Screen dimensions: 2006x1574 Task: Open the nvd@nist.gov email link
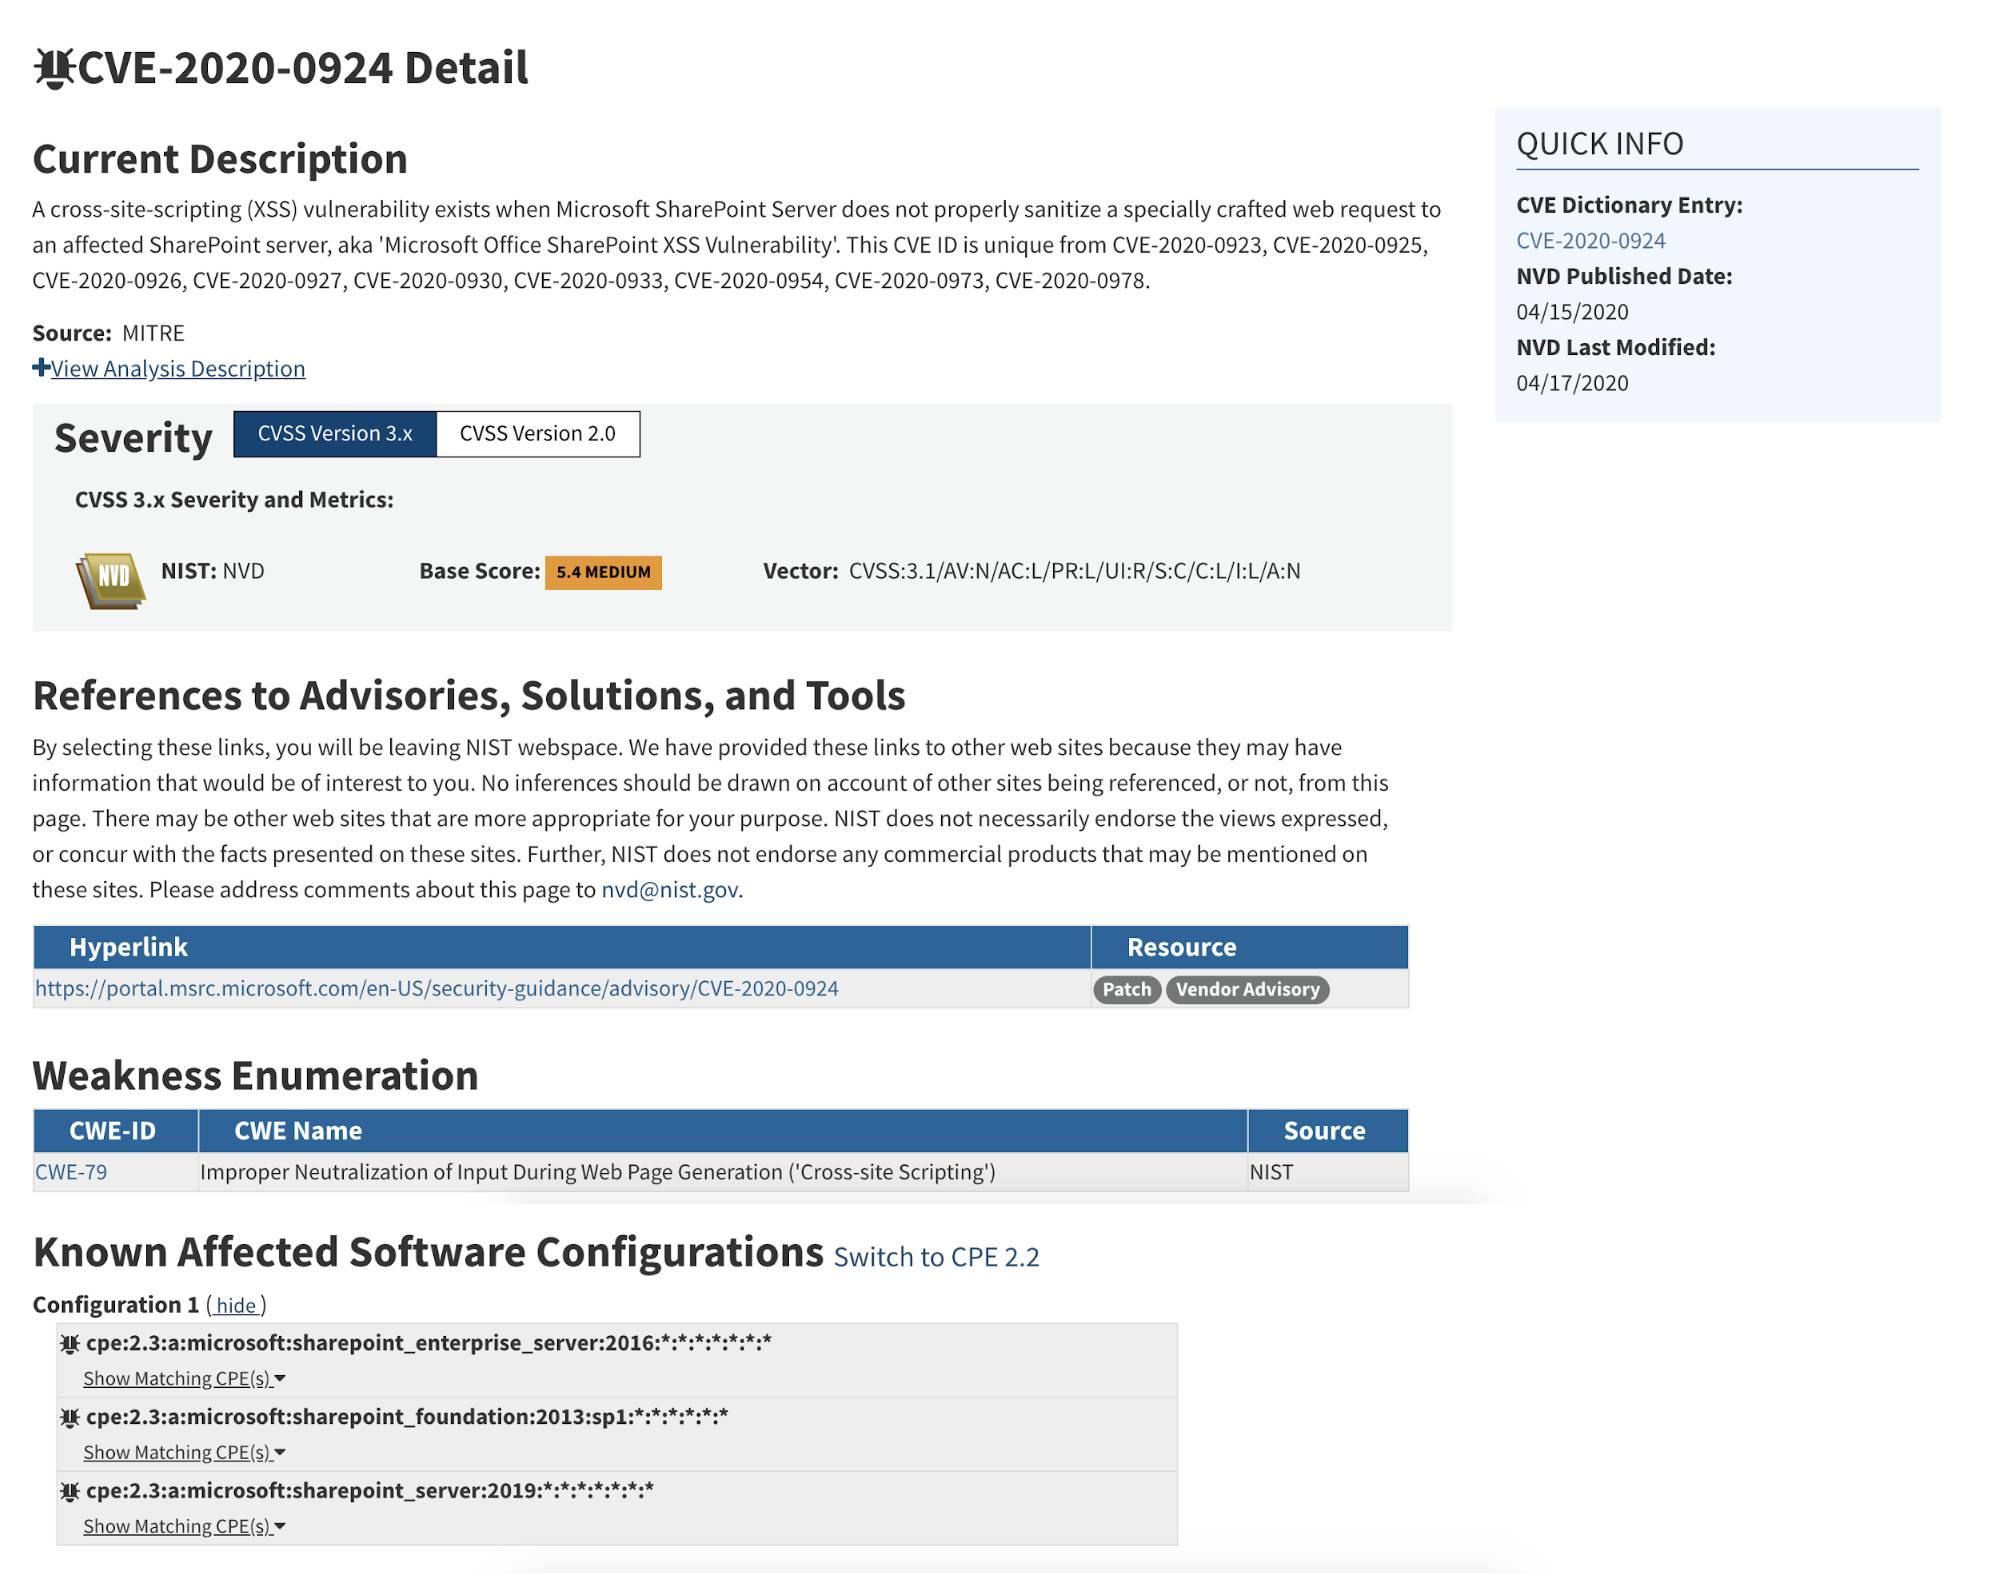[x=669, y=890]
